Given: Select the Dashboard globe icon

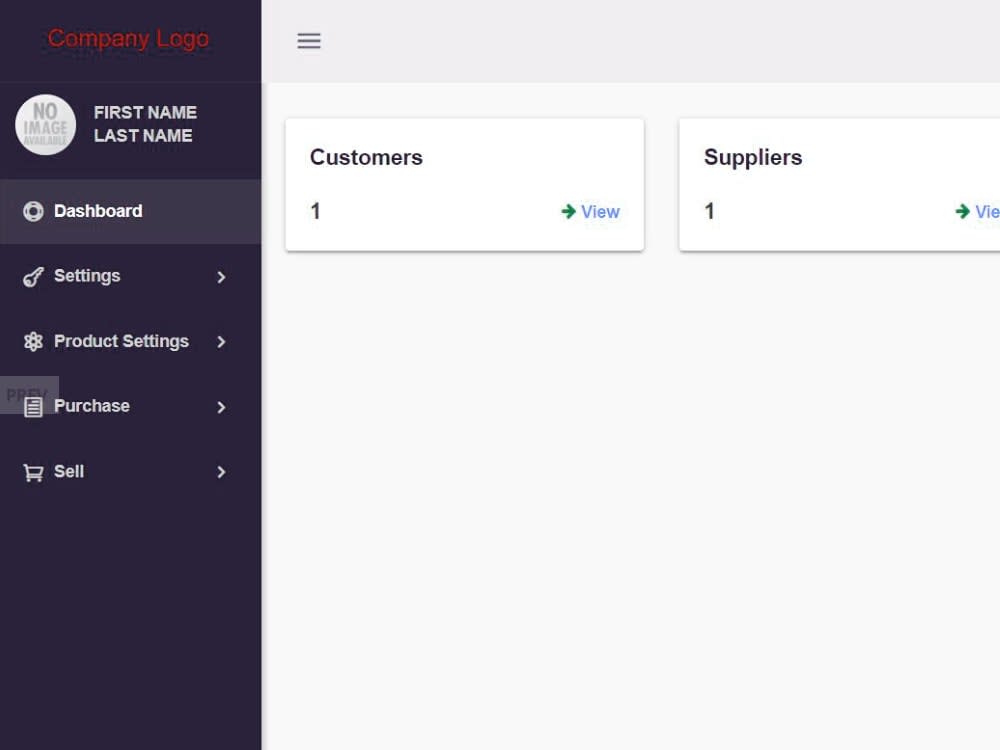Looking at the screenshot, I should pyautogui.click(x=33, y=211).
